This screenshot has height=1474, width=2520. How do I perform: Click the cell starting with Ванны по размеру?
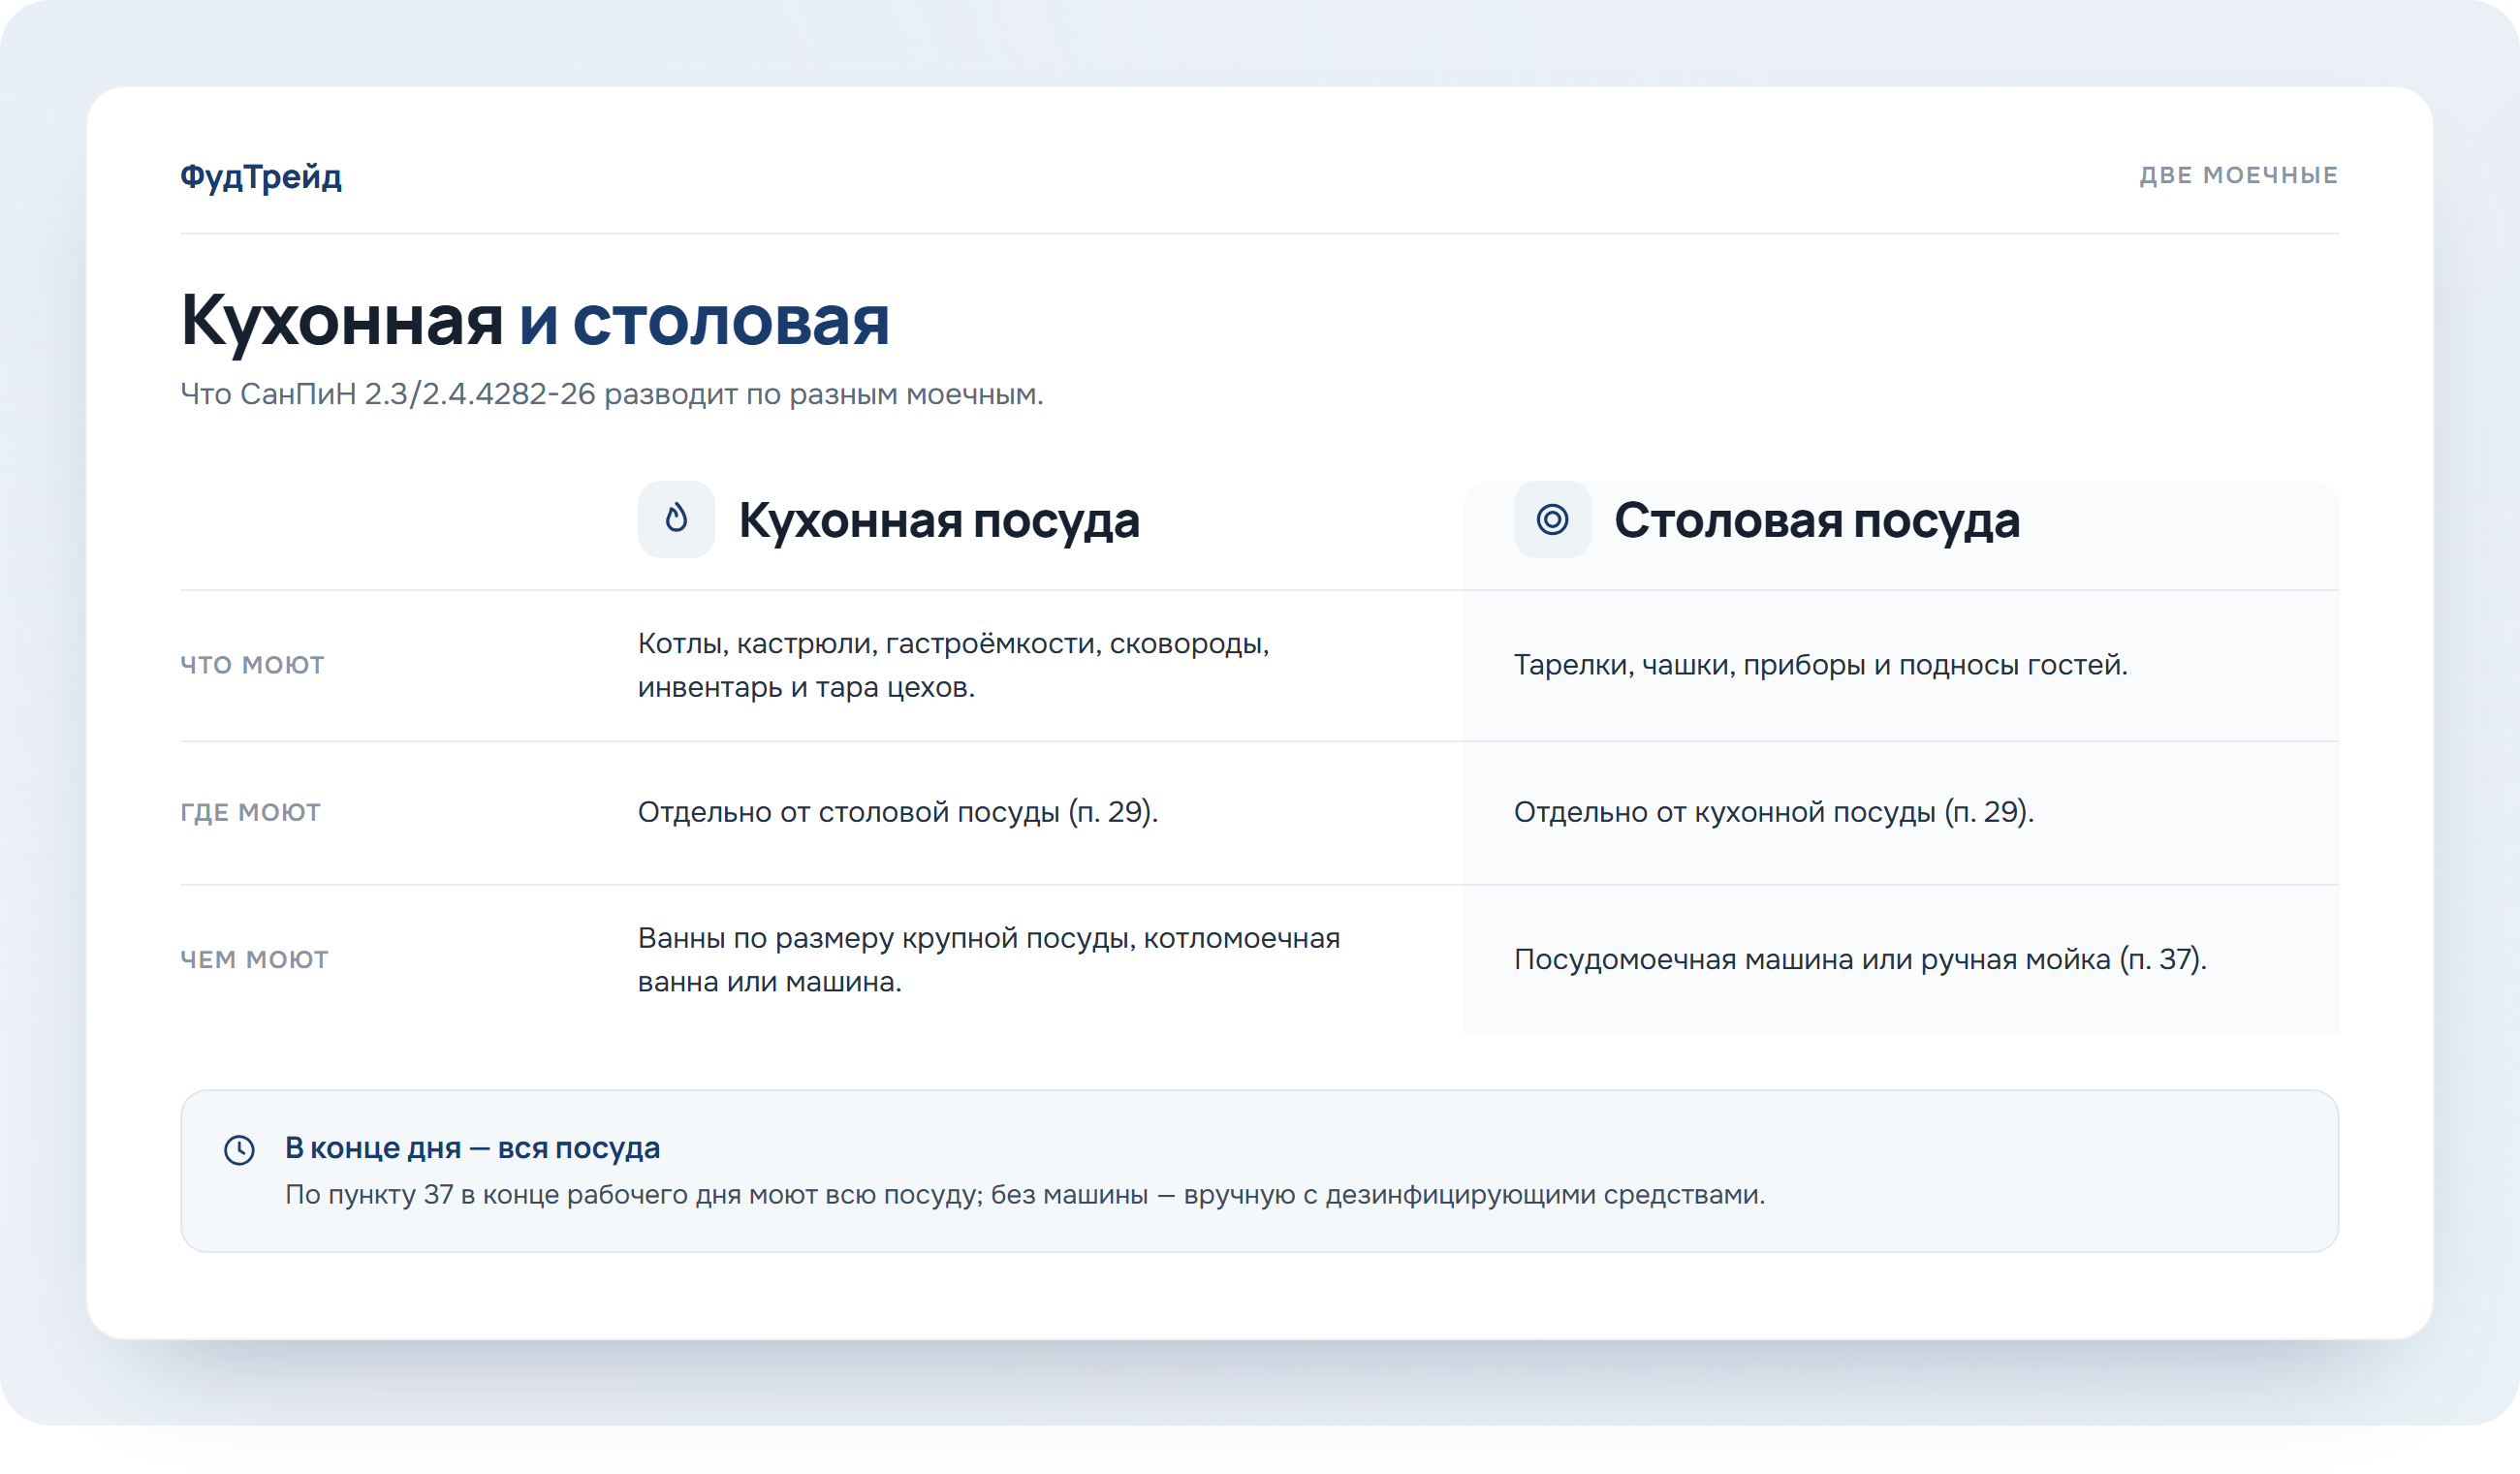tap(989, 960)
